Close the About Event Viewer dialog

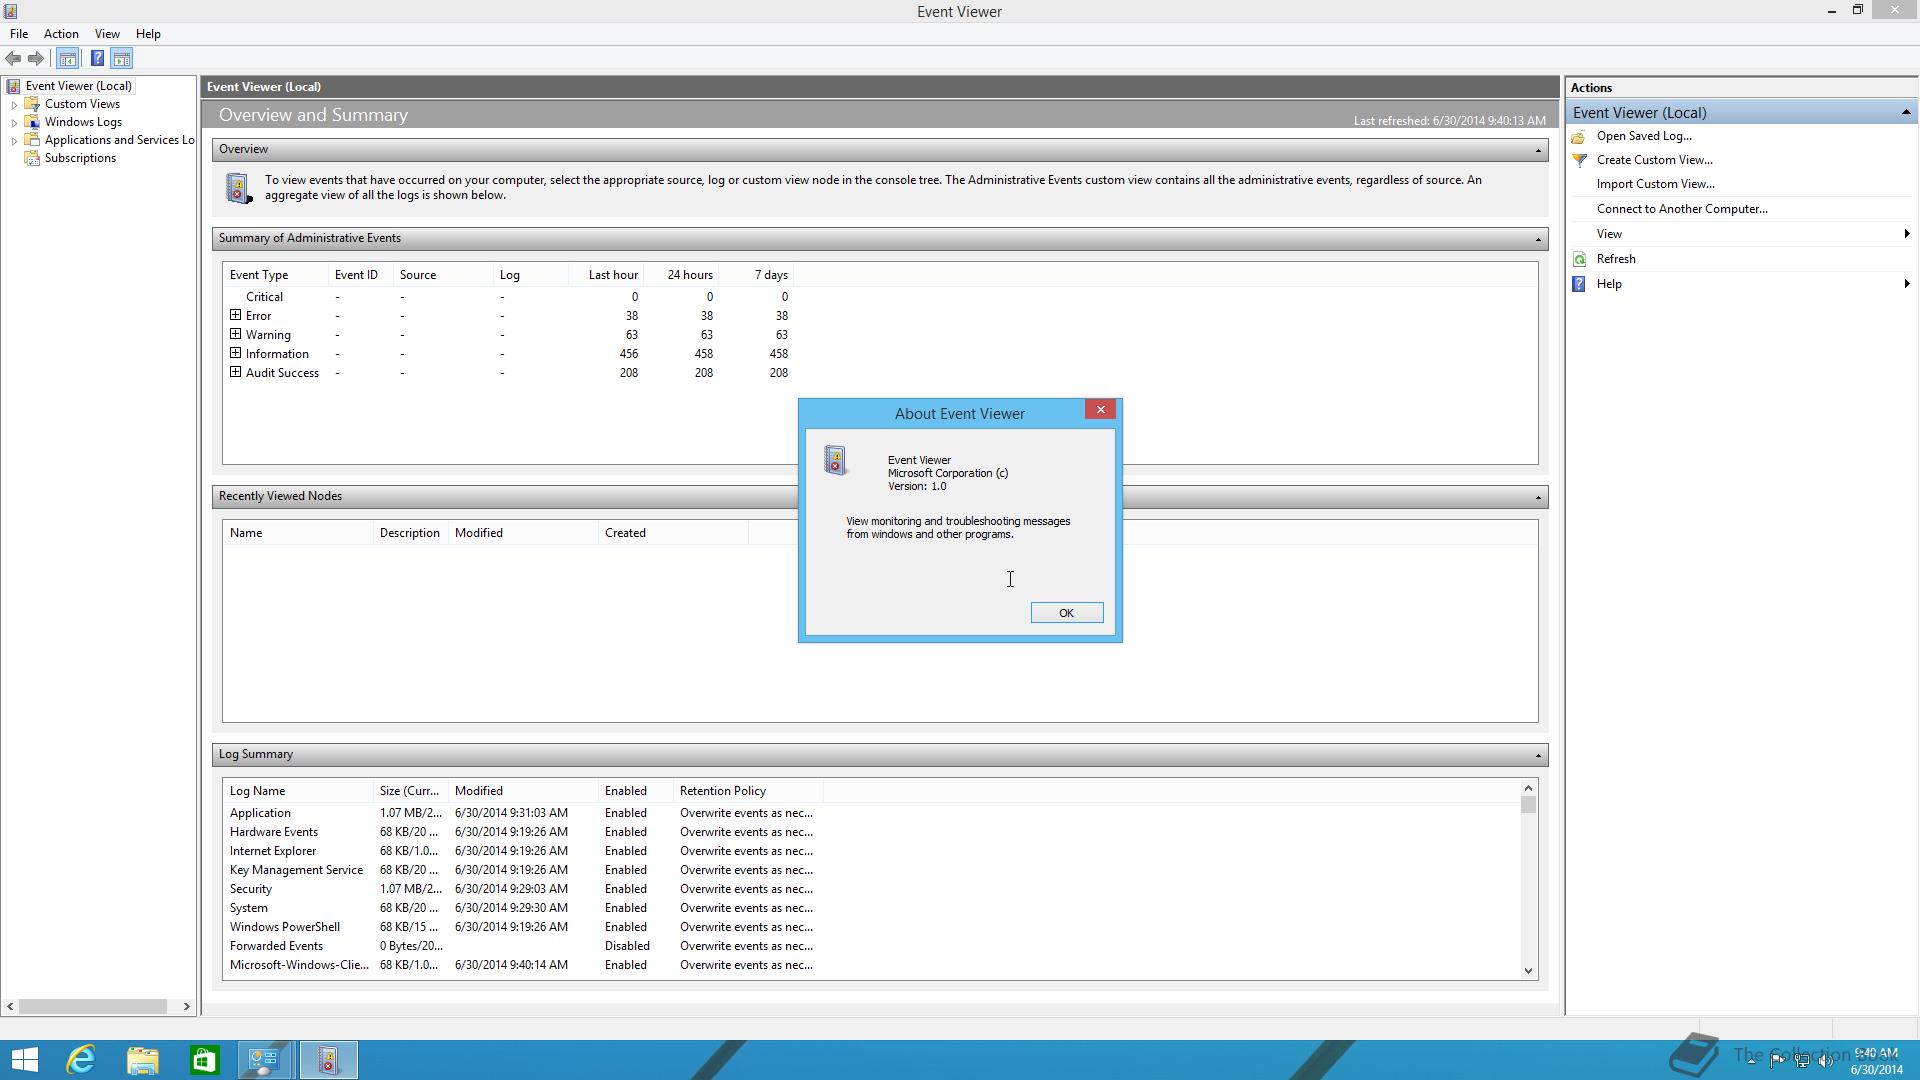[x=1100, y=410]
